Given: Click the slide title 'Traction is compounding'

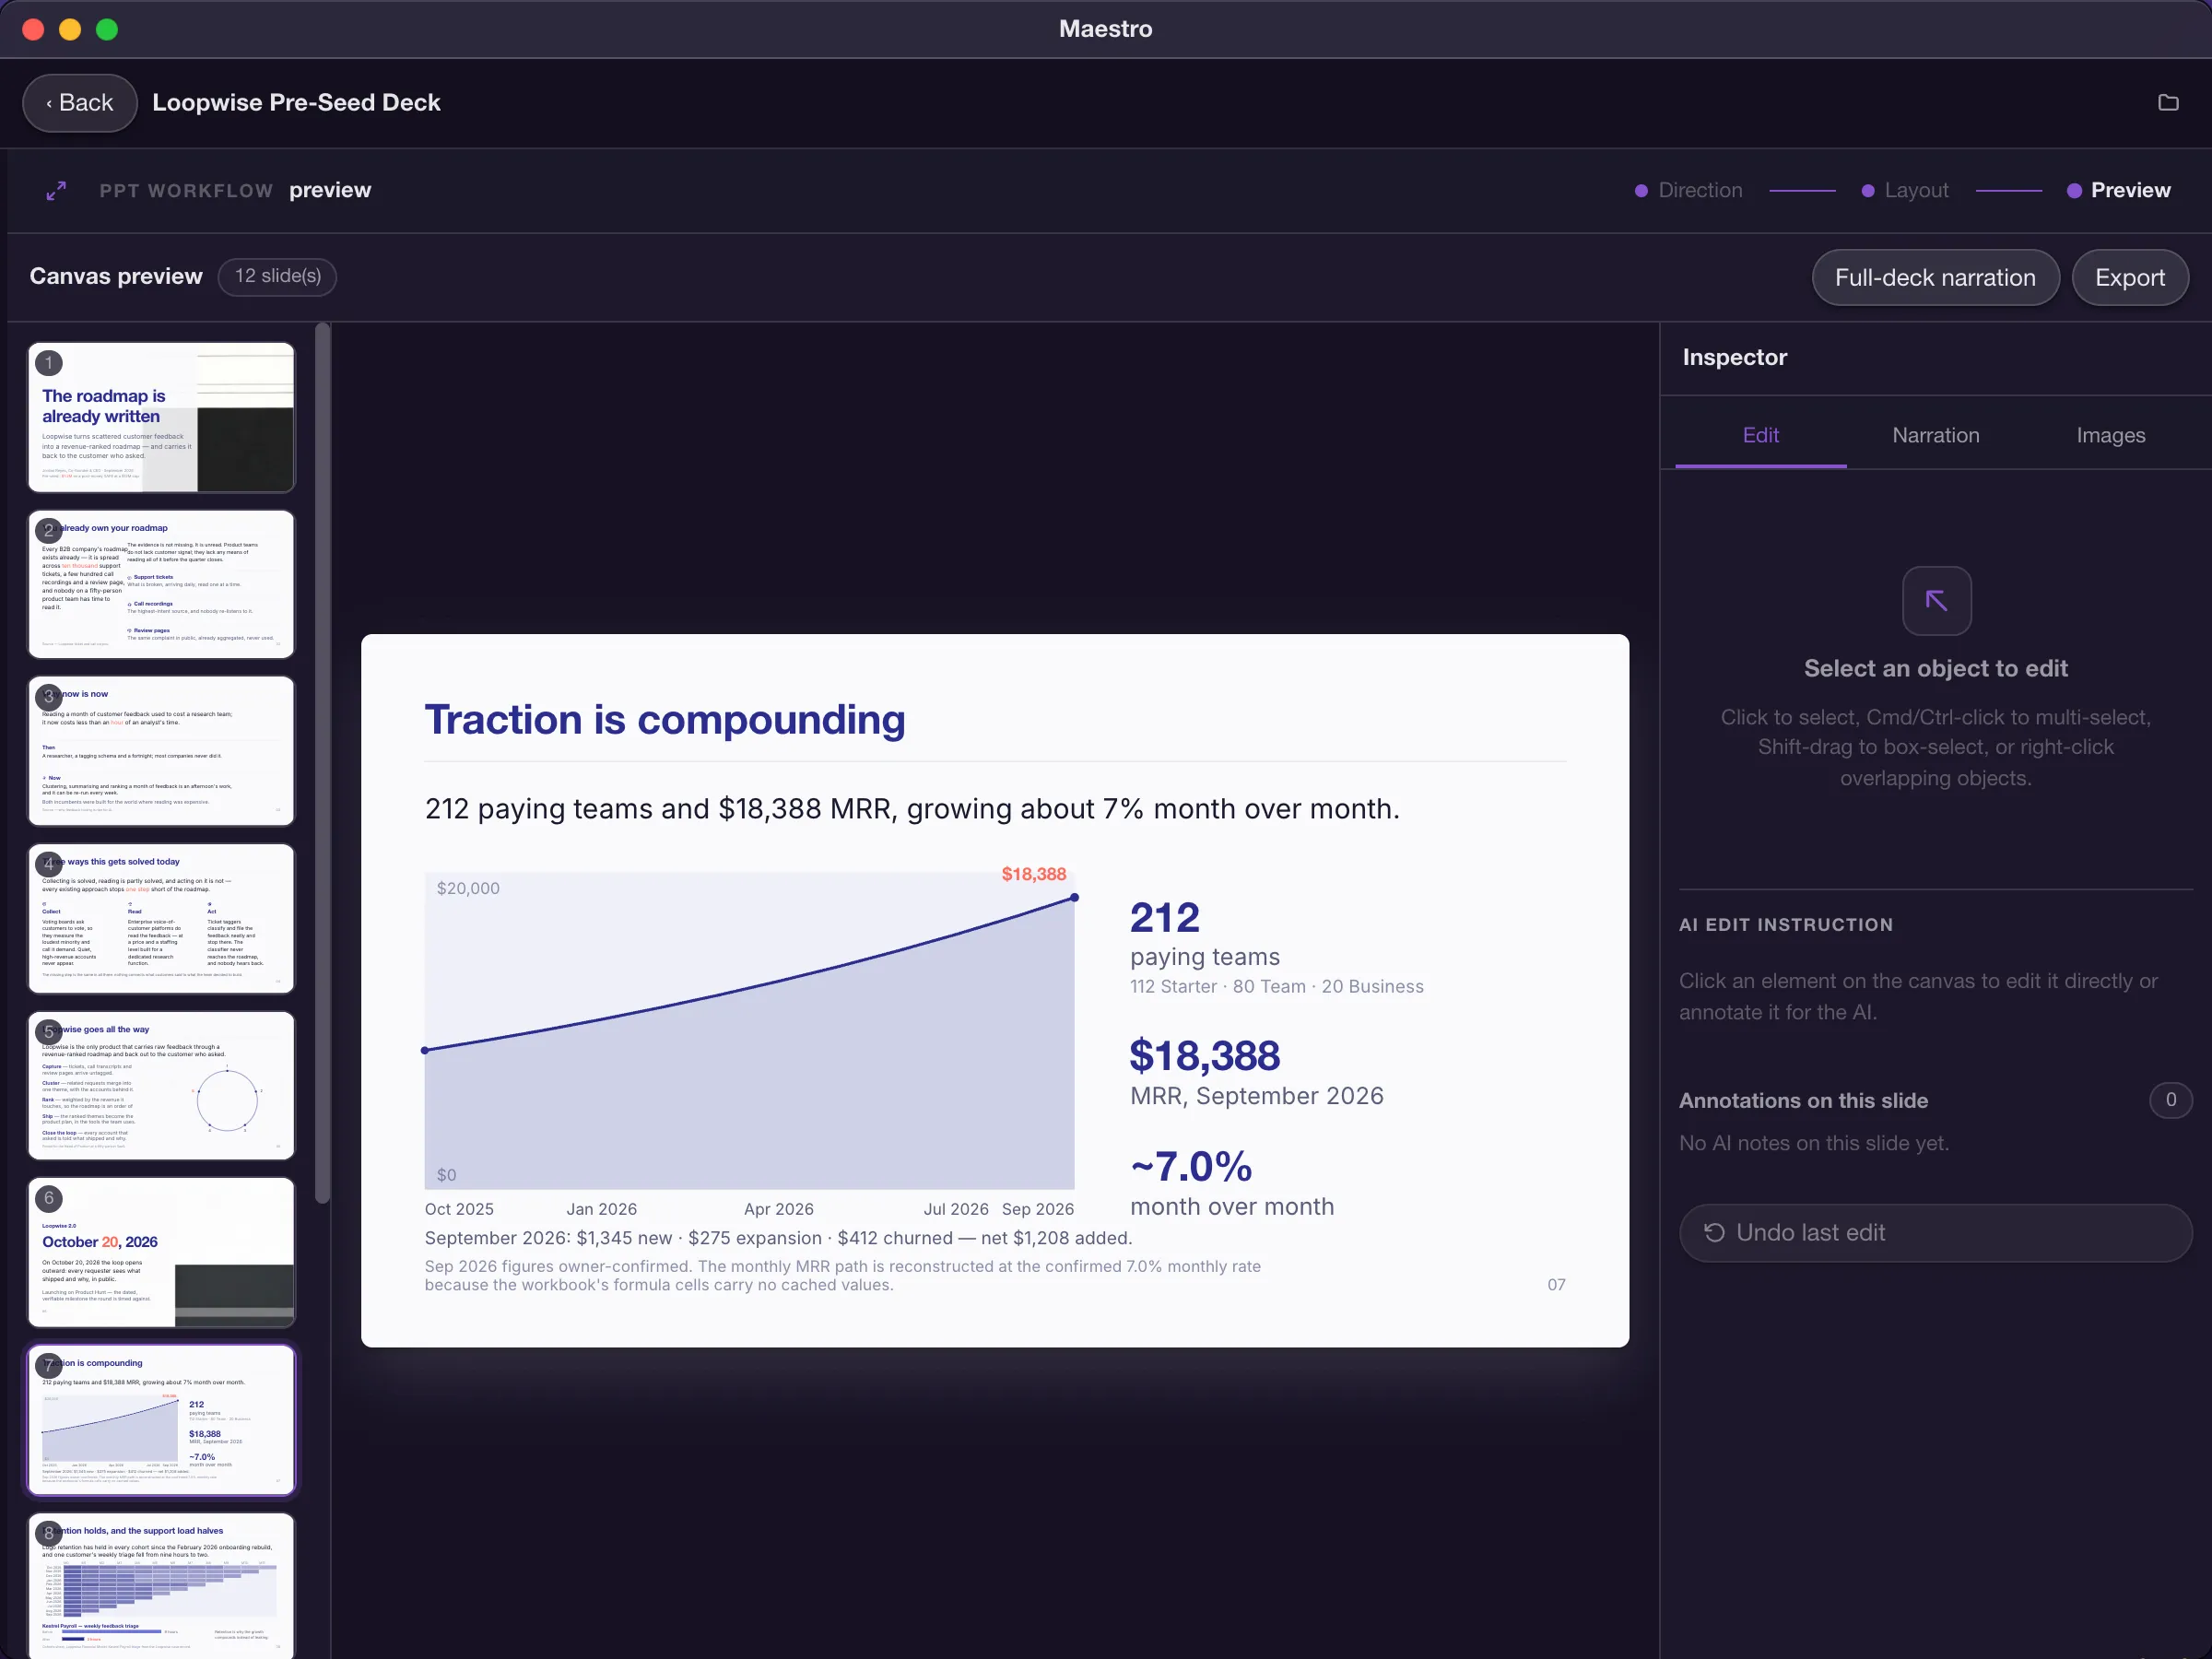Looking at the screenshot, I should (665, 719).
